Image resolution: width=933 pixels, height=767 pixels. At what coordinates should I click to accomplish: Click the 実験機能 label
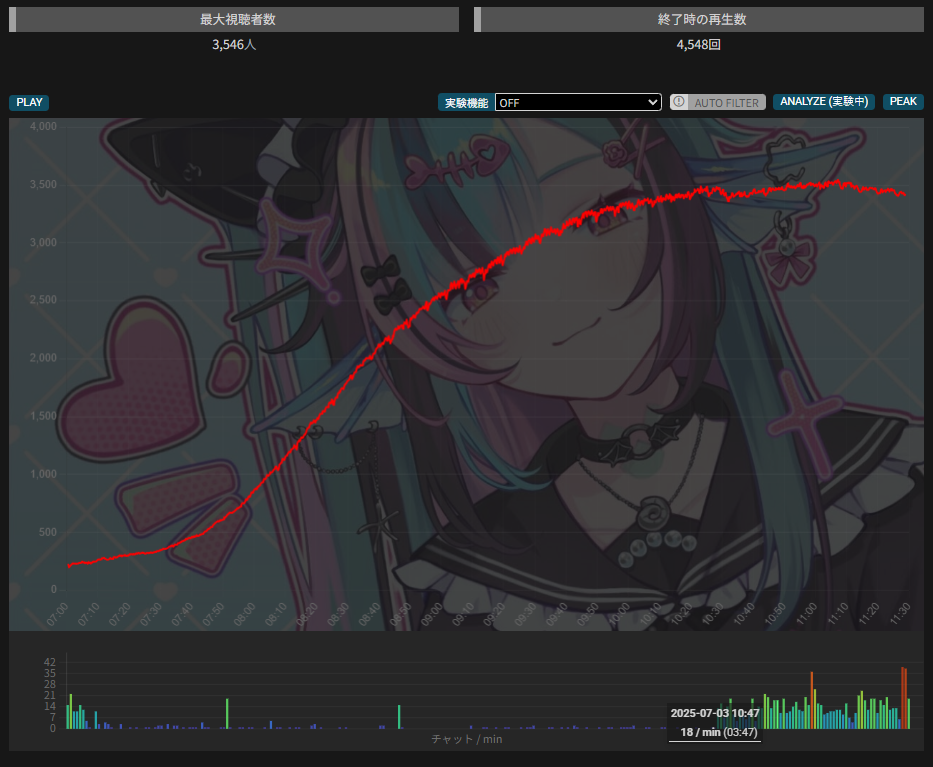(466, 102)
